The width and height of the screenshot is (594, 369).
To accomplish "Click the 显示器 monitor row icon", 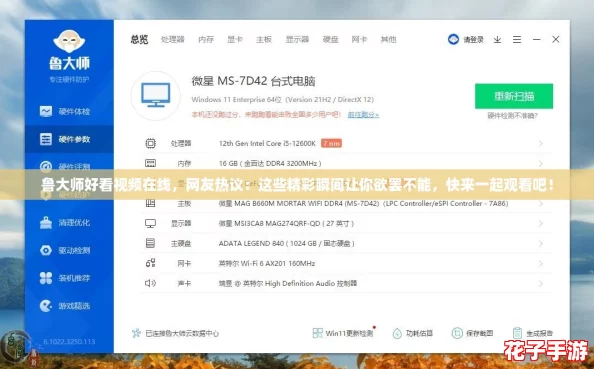I will [x=150, y=224].
